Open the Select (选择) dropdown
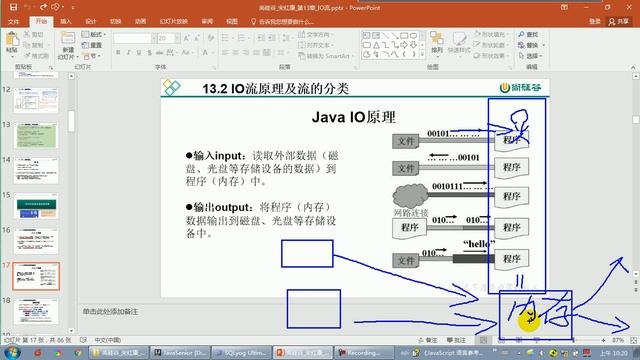 pos(530,56)
